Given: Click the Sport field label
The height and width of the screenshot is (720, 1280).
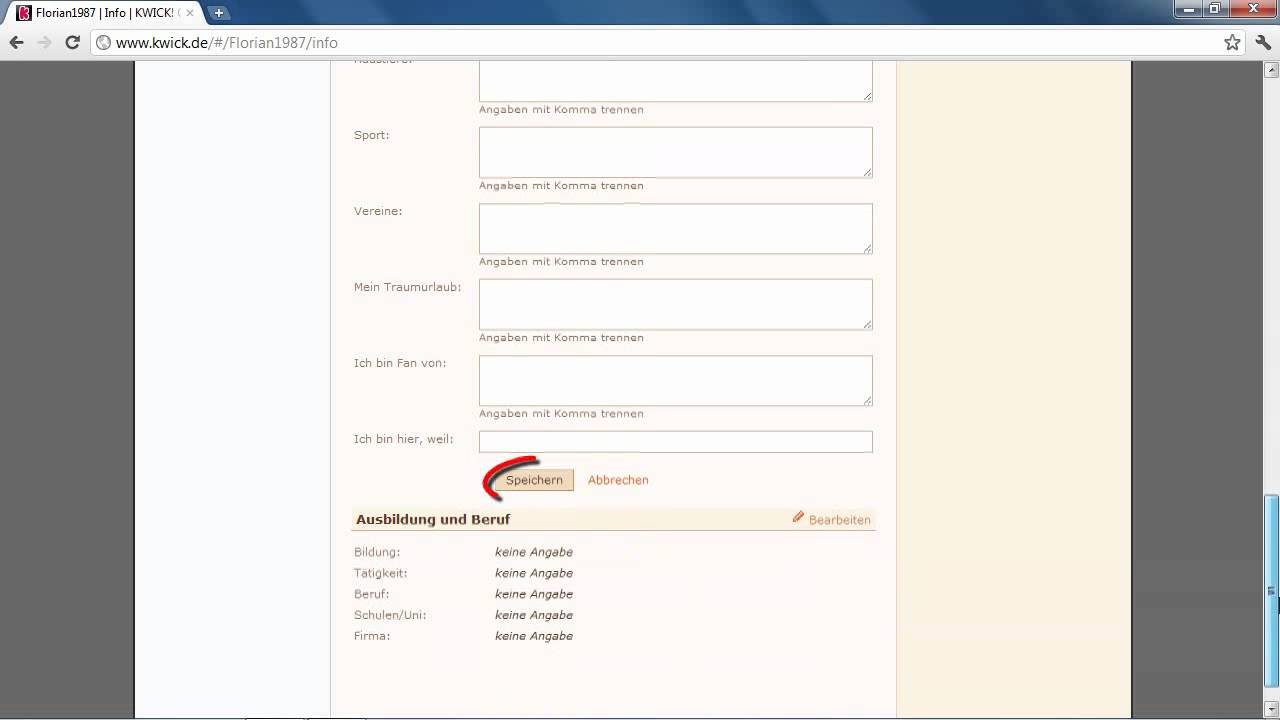Looking at the screenshot, I should point(372,135).
